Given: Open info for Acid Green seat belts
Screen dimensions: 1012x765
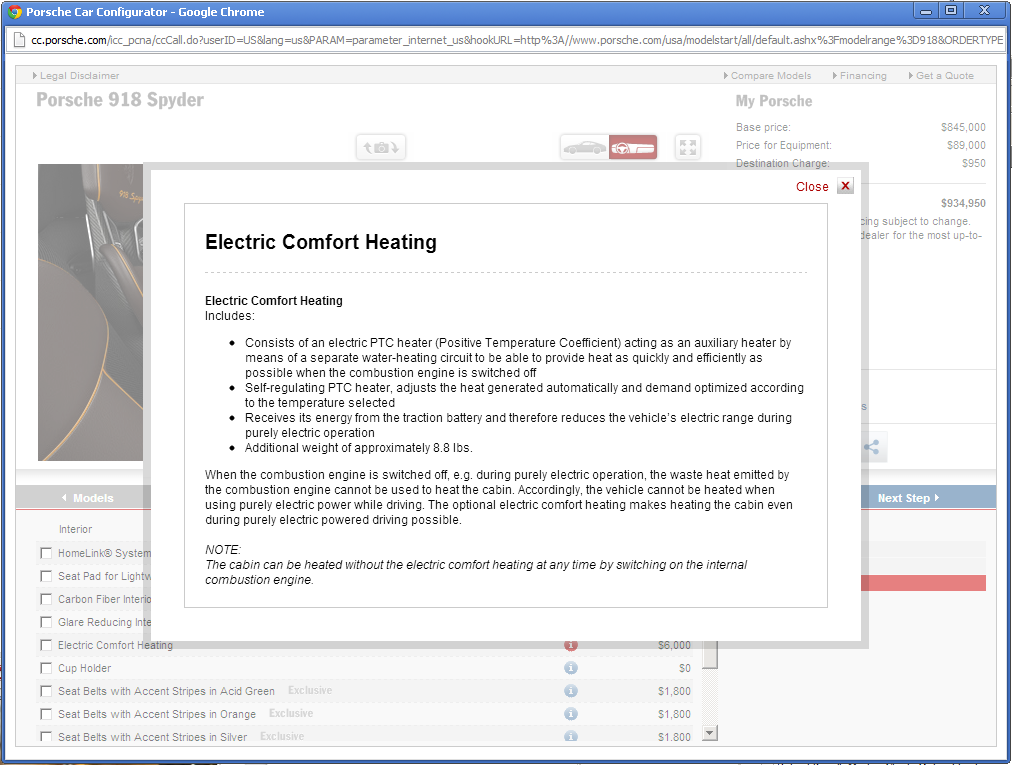Looking at the screenshot, I should click(571, 691).
